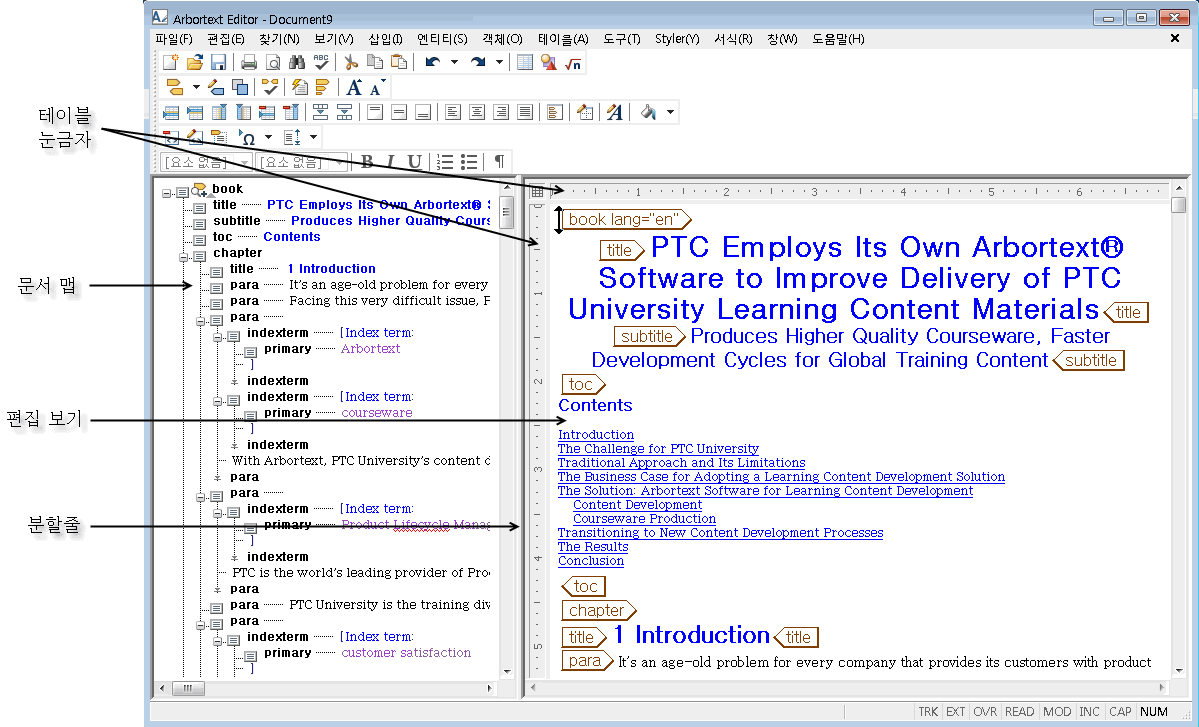Click the font styling pencil A icon
Screen dimensions: 1199x727
coord(614,112)
